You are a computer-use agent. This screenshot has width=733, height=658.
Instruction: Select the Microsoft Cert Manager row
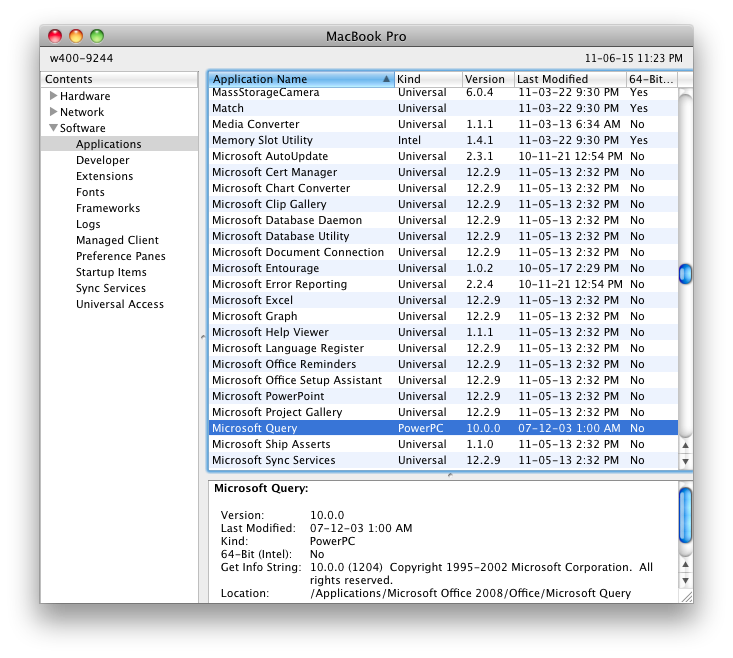coord(443,172)
